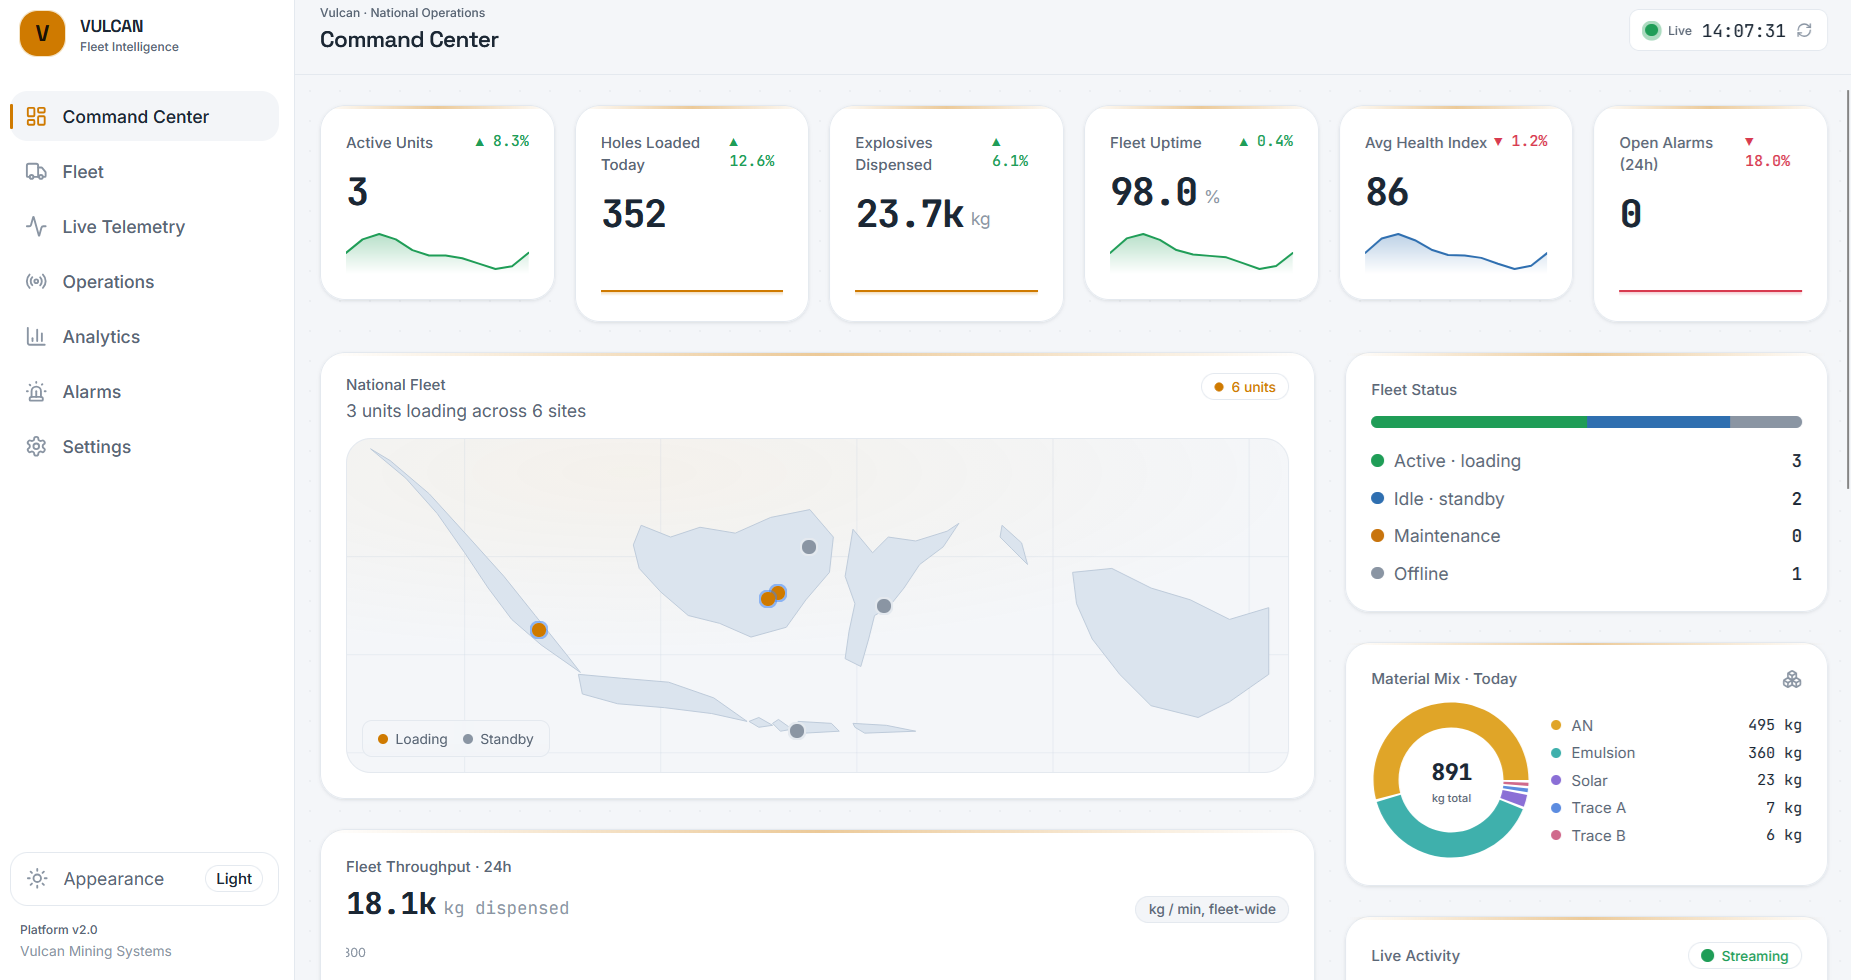Click the green segment of the Fleet Status bar
This screenshot has height=980, width=1851.
[x=1479, y=422]
